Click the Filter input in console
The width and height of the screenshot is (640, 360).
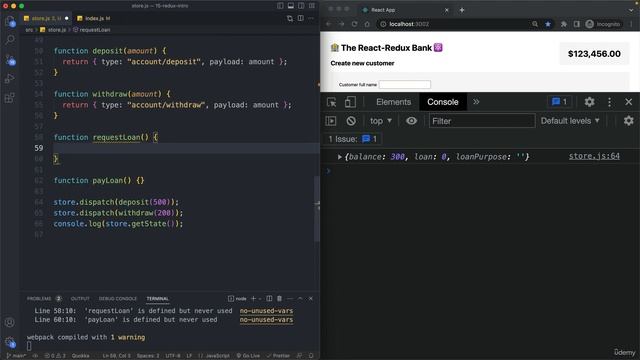pyautogui.click(x=482, y=121)
